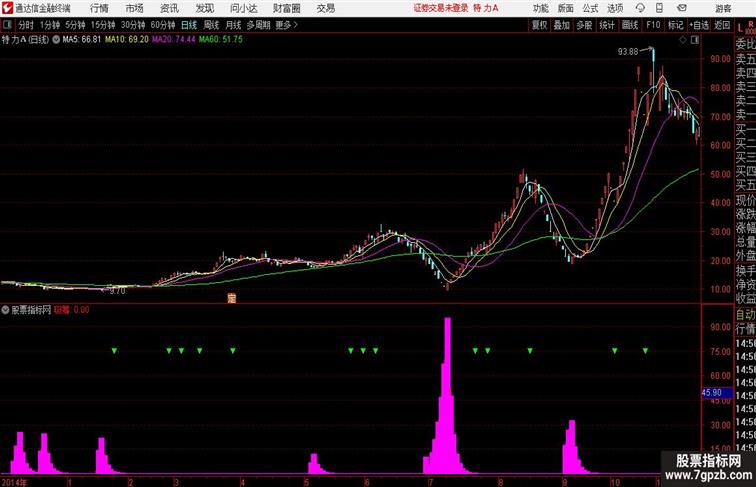Image resolution: width=756 pixels, height=487 pixels.
Task: Switch to the 分时 chart period
Action: click(x=26, y=25)
